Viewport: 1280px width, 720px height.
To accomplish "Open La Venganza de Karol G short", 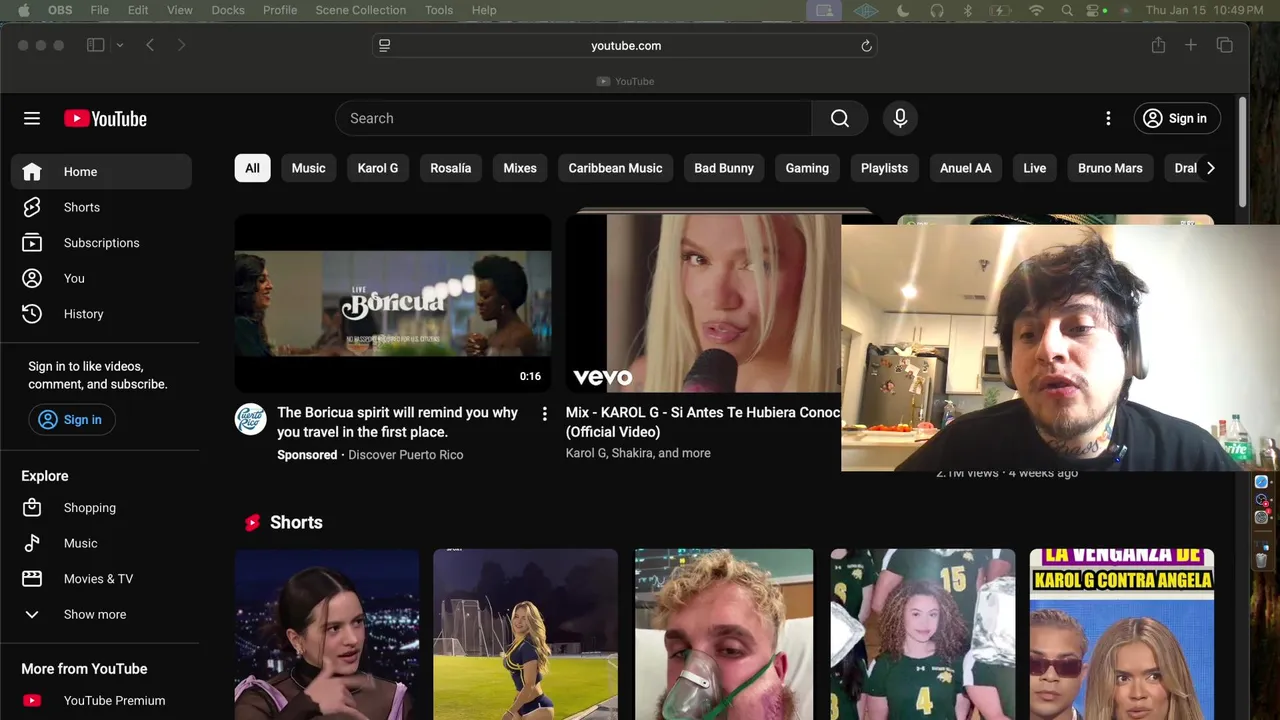I will (1122, 634).
